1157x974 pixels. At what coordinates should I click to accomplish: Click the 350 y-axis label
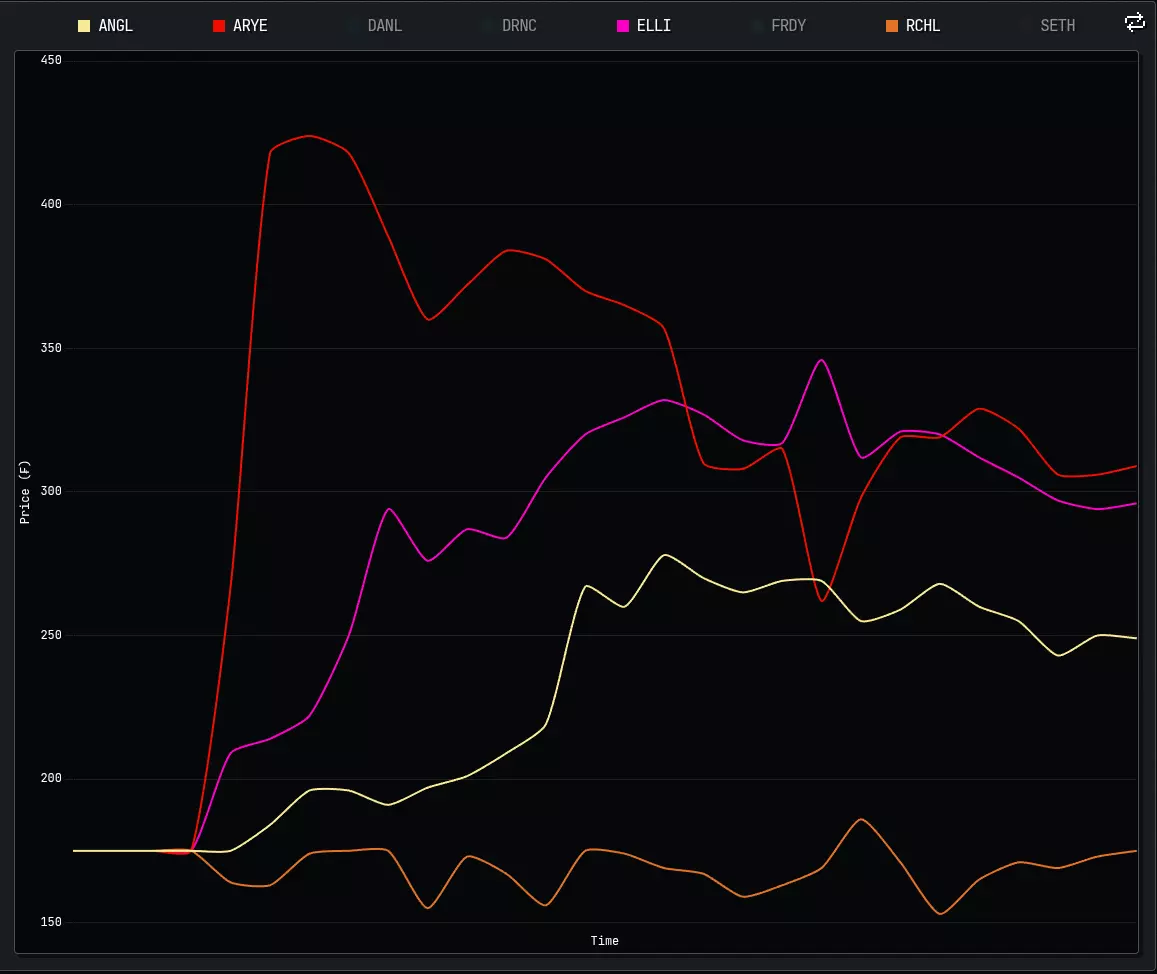pos(51,348)
